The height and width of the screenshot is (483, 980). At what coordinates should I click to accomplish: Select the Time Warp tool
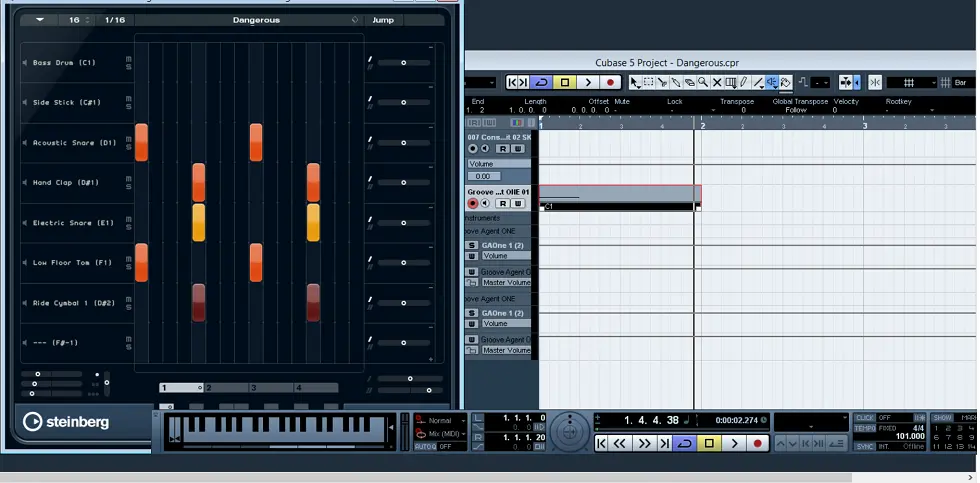tap(730, 82)
